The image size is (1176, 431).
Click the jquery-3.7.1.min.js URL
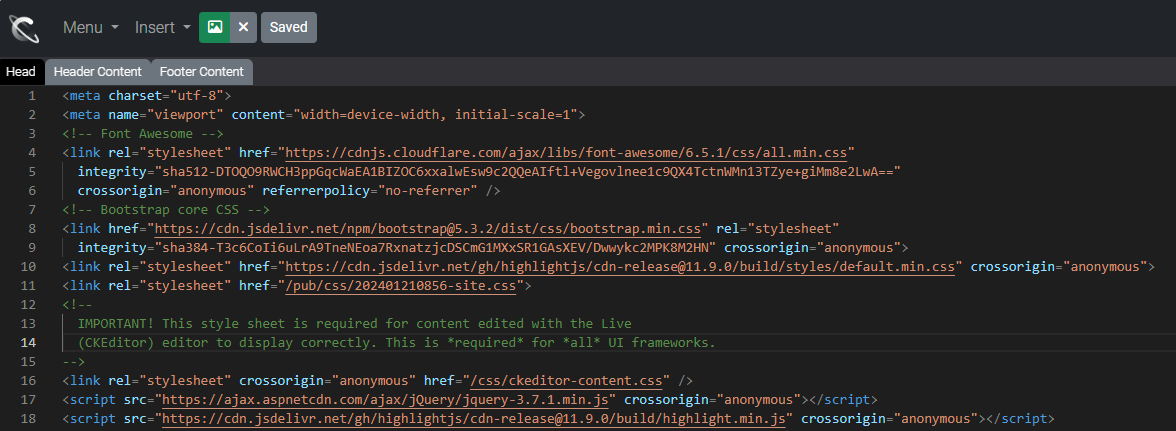[388, 400]
